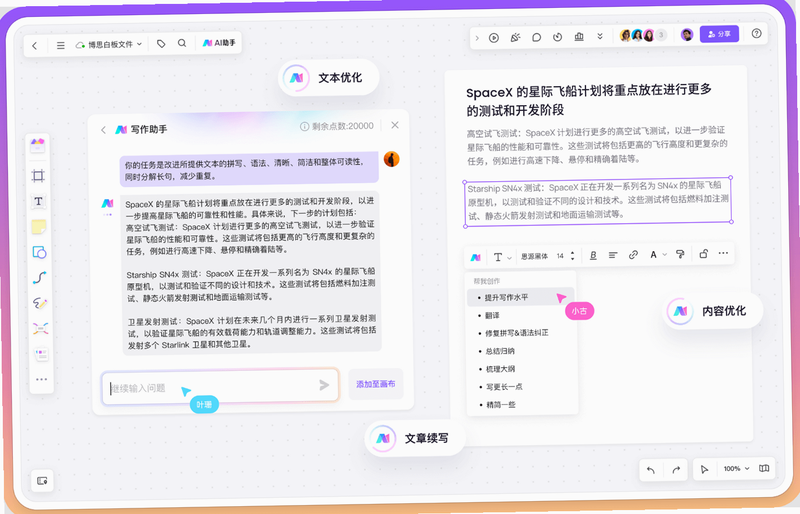800x514 pixels.
Task: Click the undo arrow
Action: 651,470
